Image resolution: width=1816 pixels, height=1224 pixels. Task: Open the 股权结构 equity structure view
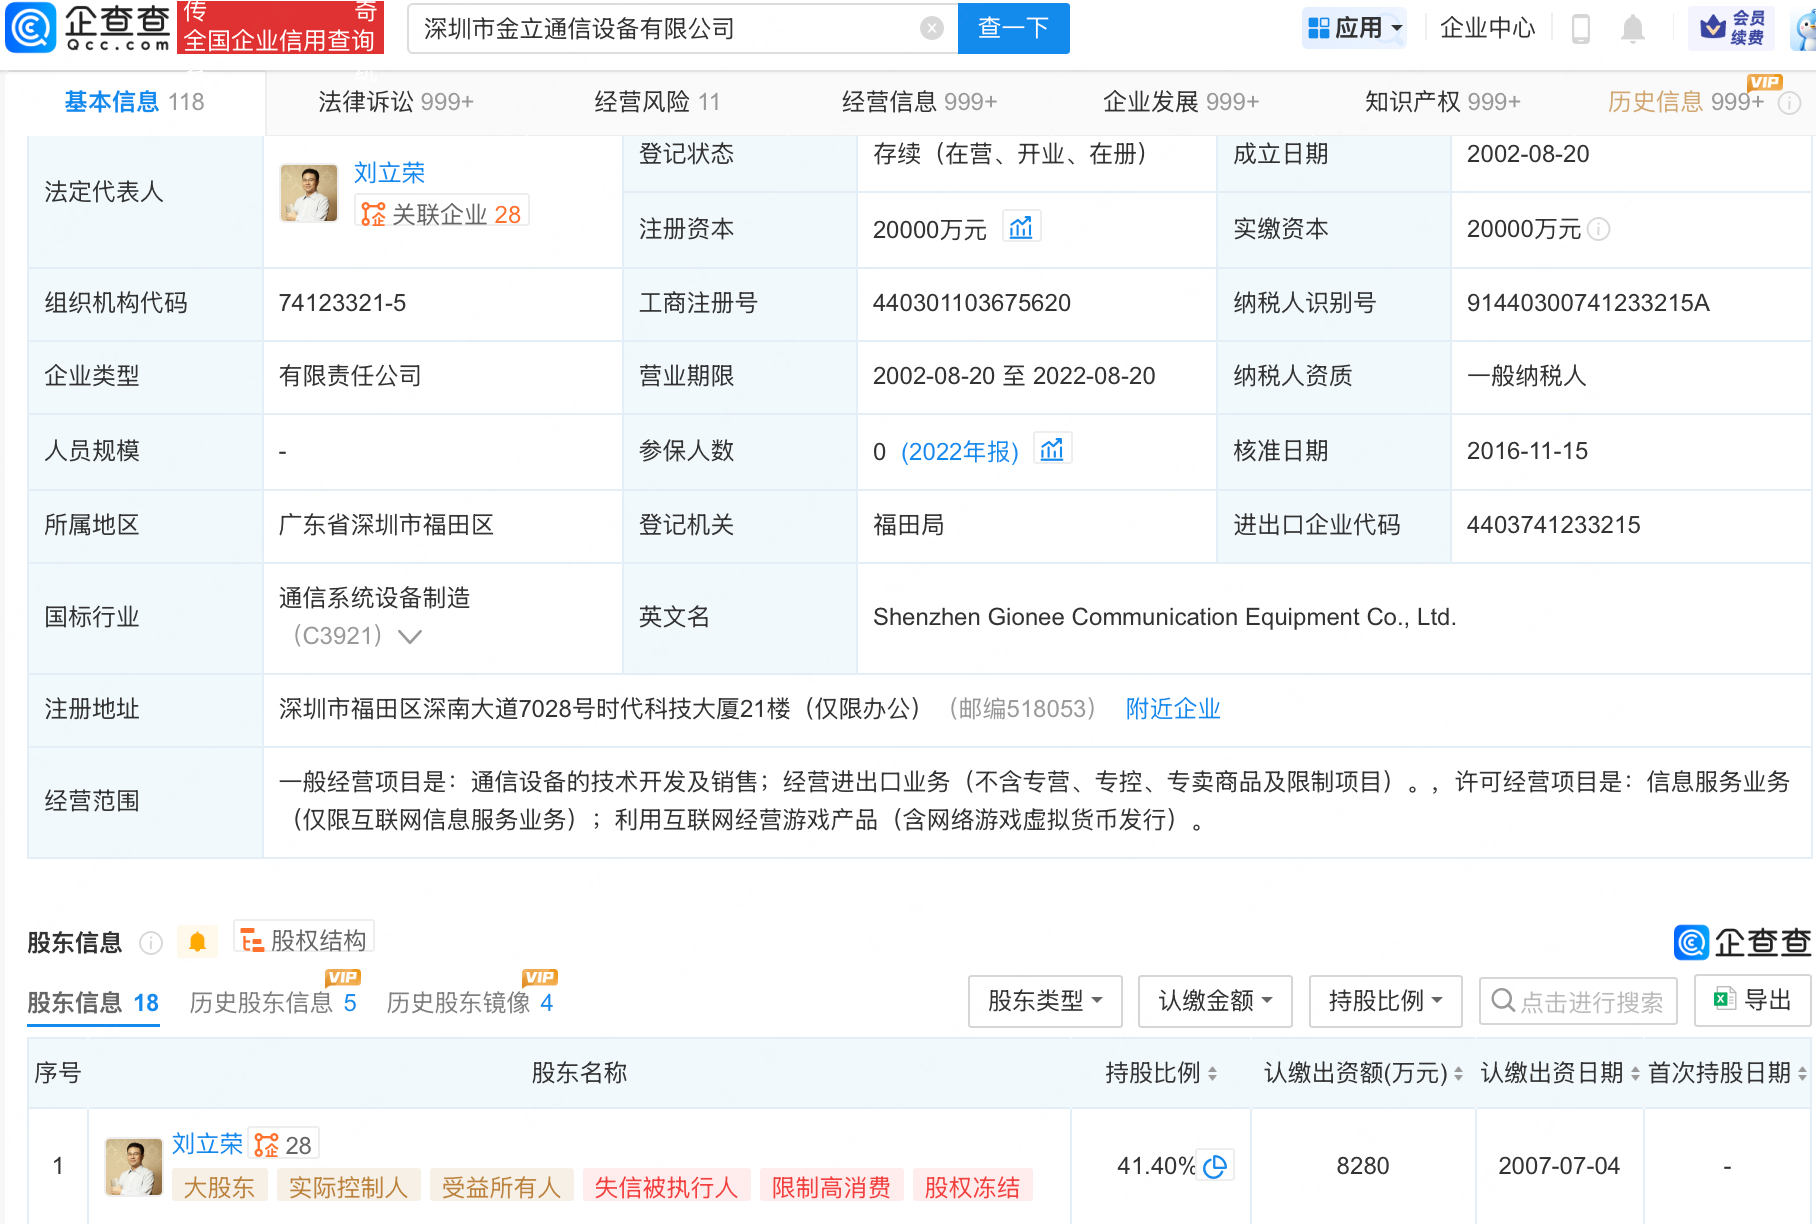coord(304,940)
